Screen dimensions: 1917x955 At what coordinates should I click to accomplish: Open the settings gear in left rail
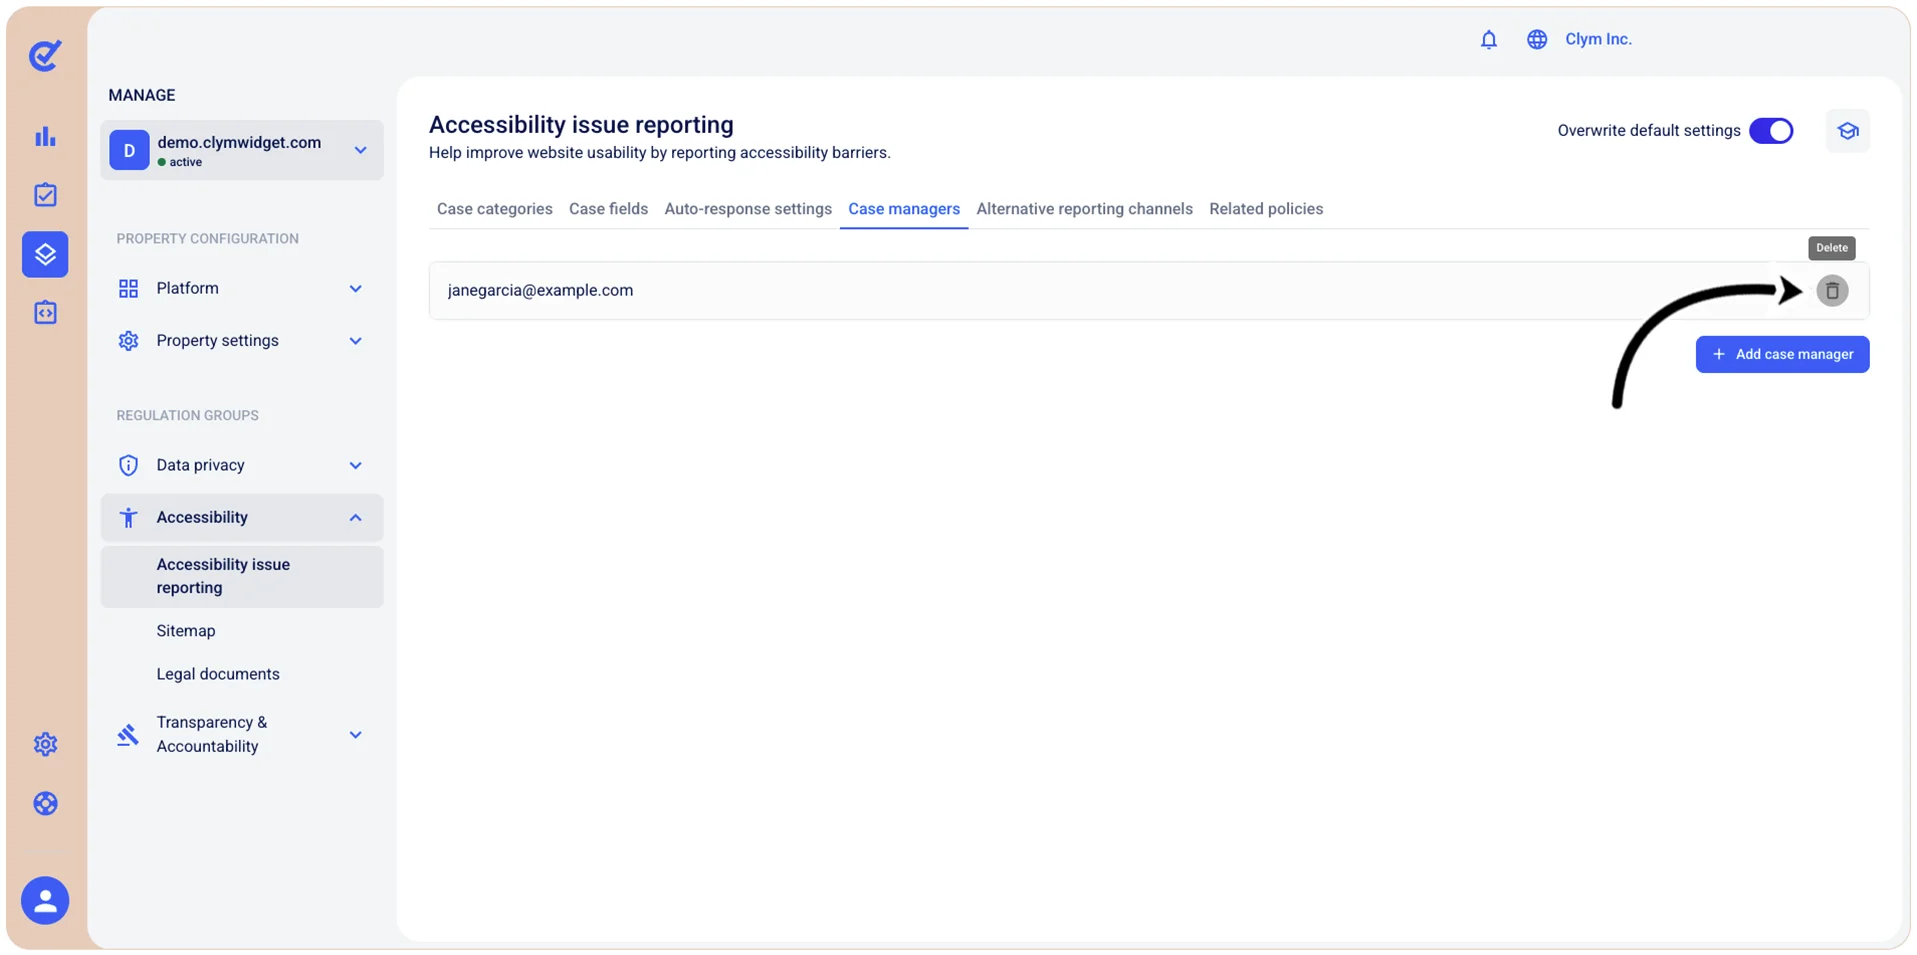[45, 744]
